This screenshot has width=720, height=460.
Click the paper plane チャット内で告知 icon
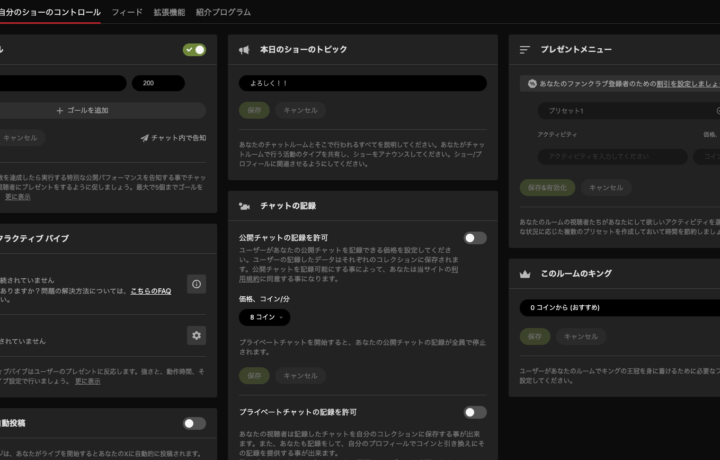pos(145,138)
